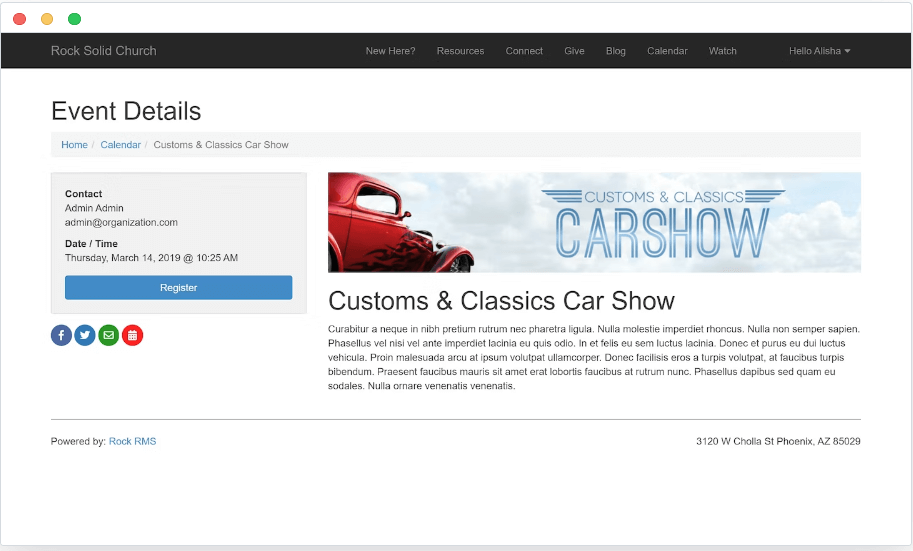Visit the Blog page
Screen dimensions: 913x551
point(615,51)
